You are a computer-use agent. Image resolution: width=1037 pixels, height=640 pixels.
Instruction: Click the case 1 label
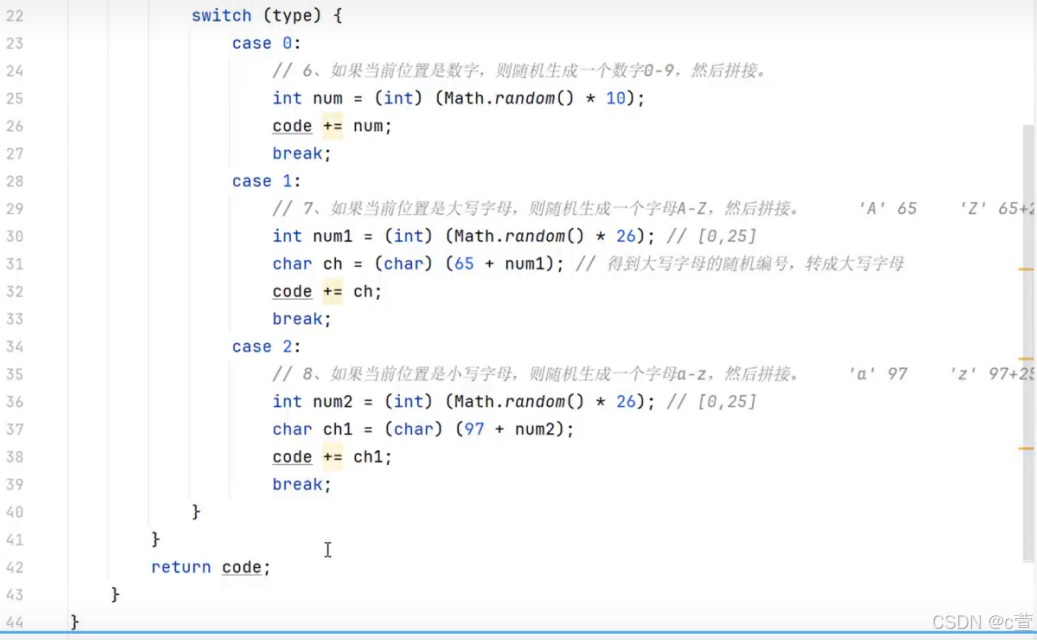click(x=260, y=181)
